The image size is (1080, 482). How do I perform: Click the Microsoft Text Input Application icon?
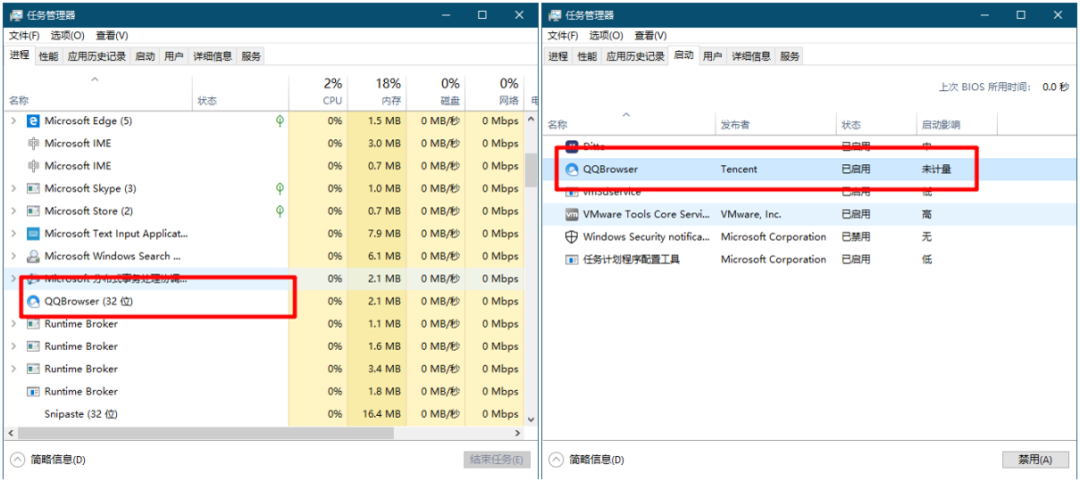[32, 233]
